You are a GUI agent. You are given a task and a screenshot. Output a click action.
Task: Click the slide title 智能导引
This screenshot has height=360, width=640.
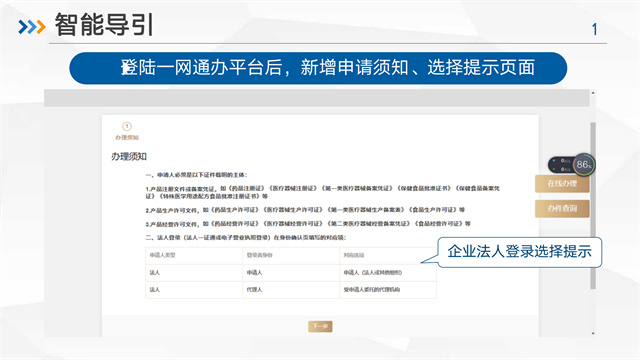104,25
